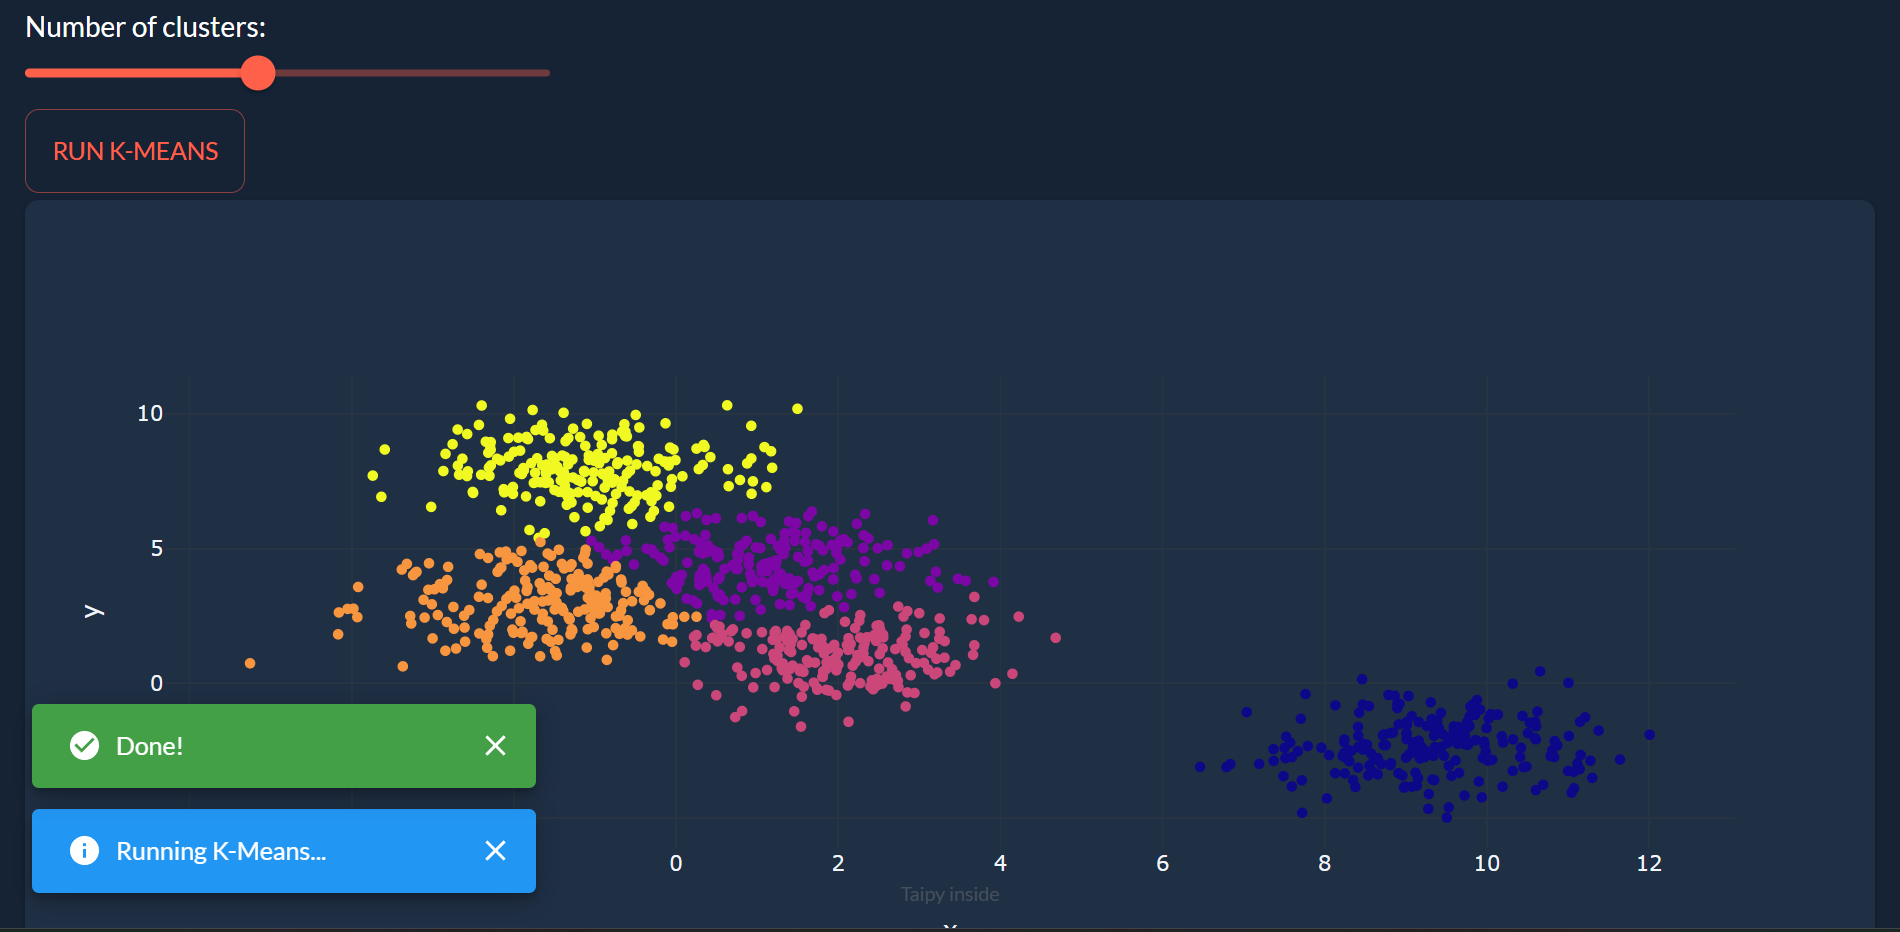Close the green Done! notification
The image size is (1900, 932).
point(495,746)
